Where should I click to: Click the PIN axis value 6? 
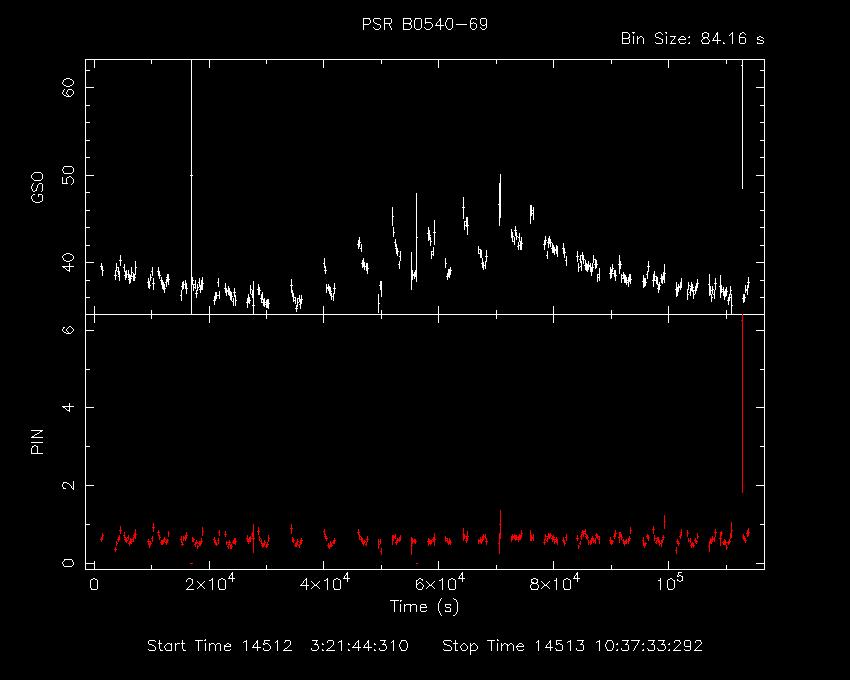68,329
